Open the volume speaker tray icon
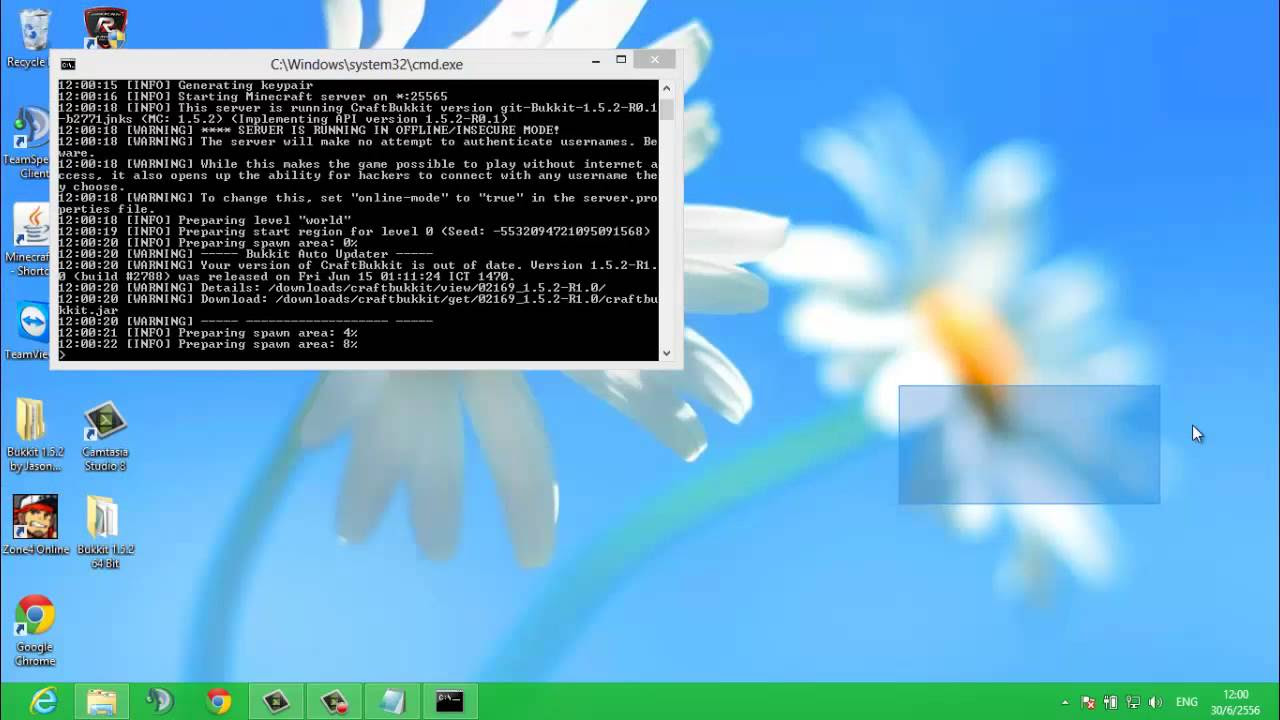This screenshot has width=1280, height=720. (x=1156, y=702)
